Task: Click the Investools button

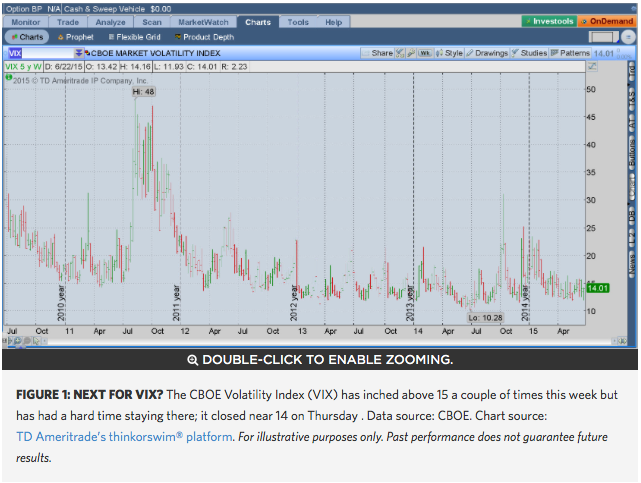Action: (549, 21)
